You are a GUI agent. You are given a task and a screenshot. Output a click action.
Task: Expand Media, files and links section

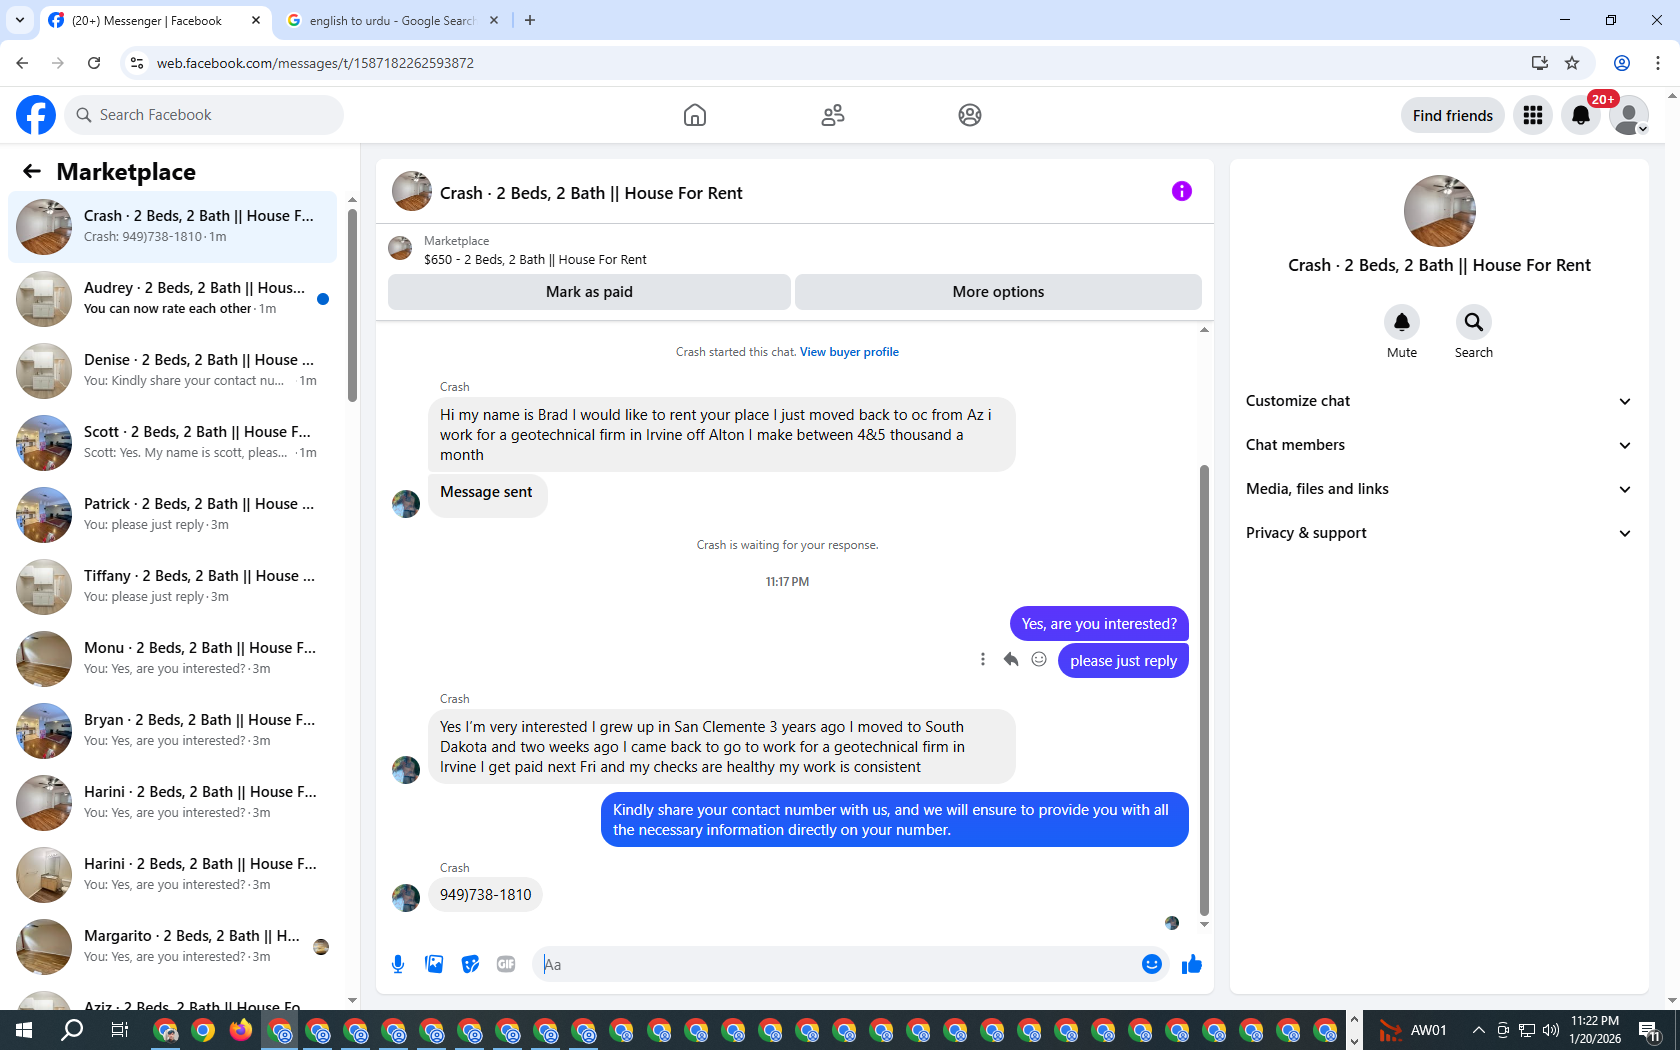click(x=1439, y=489)
